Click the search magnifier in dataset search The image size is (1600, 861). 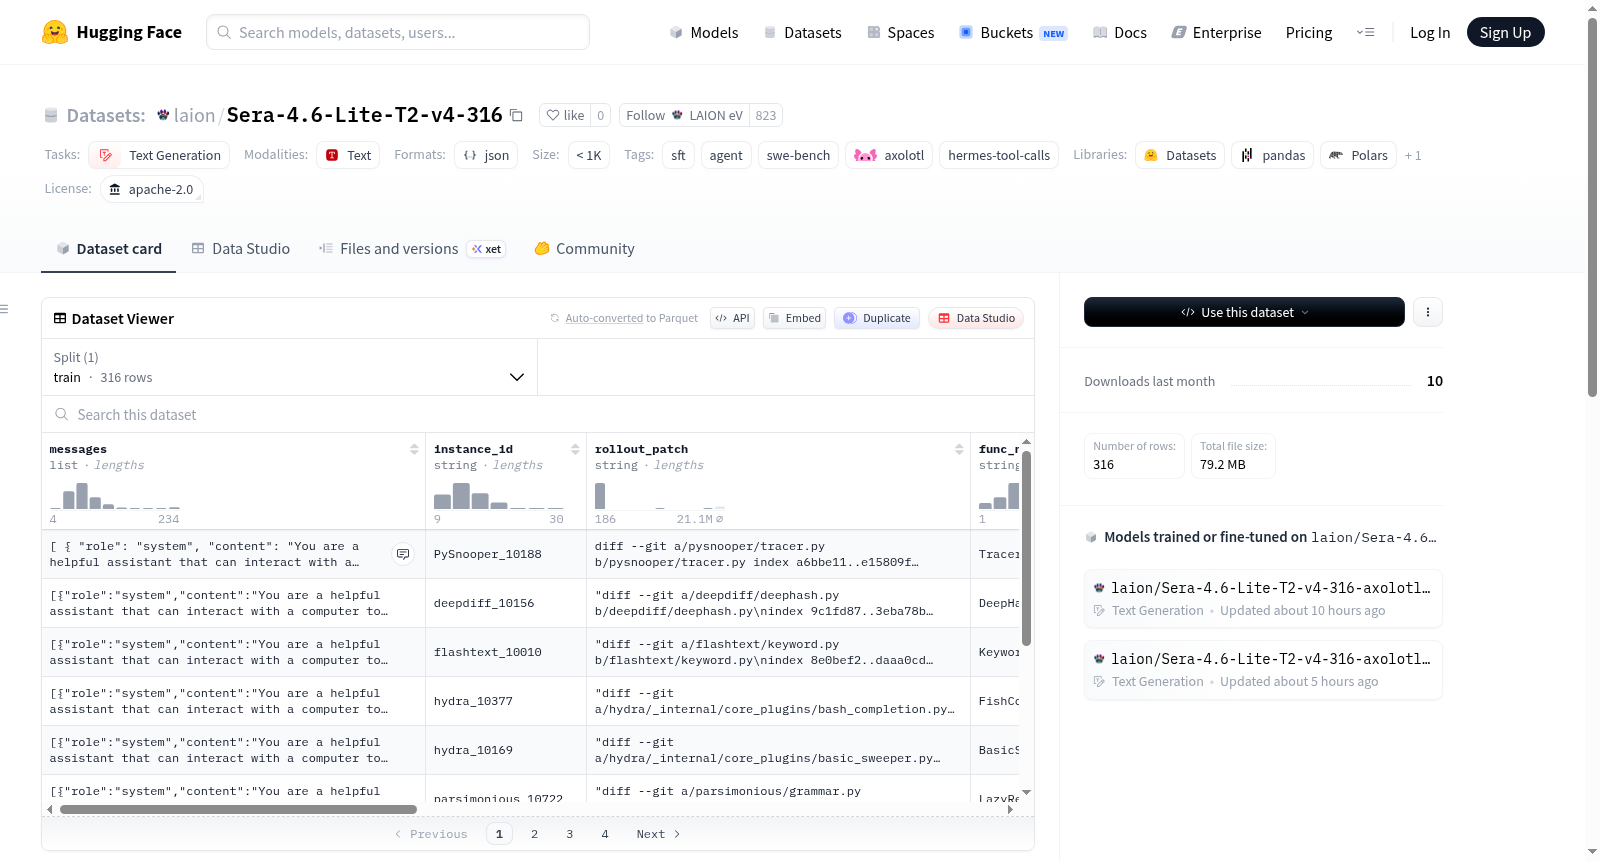(x=62, y=414)
